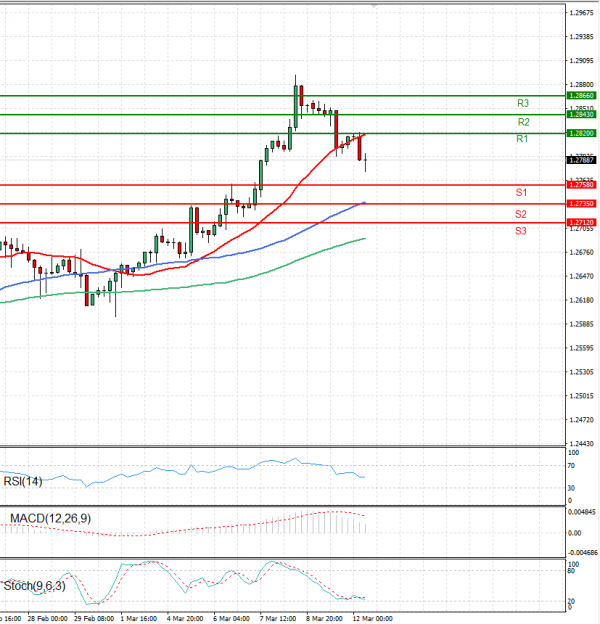Click the 7 Mar 12:00 time label

point(276,618)
